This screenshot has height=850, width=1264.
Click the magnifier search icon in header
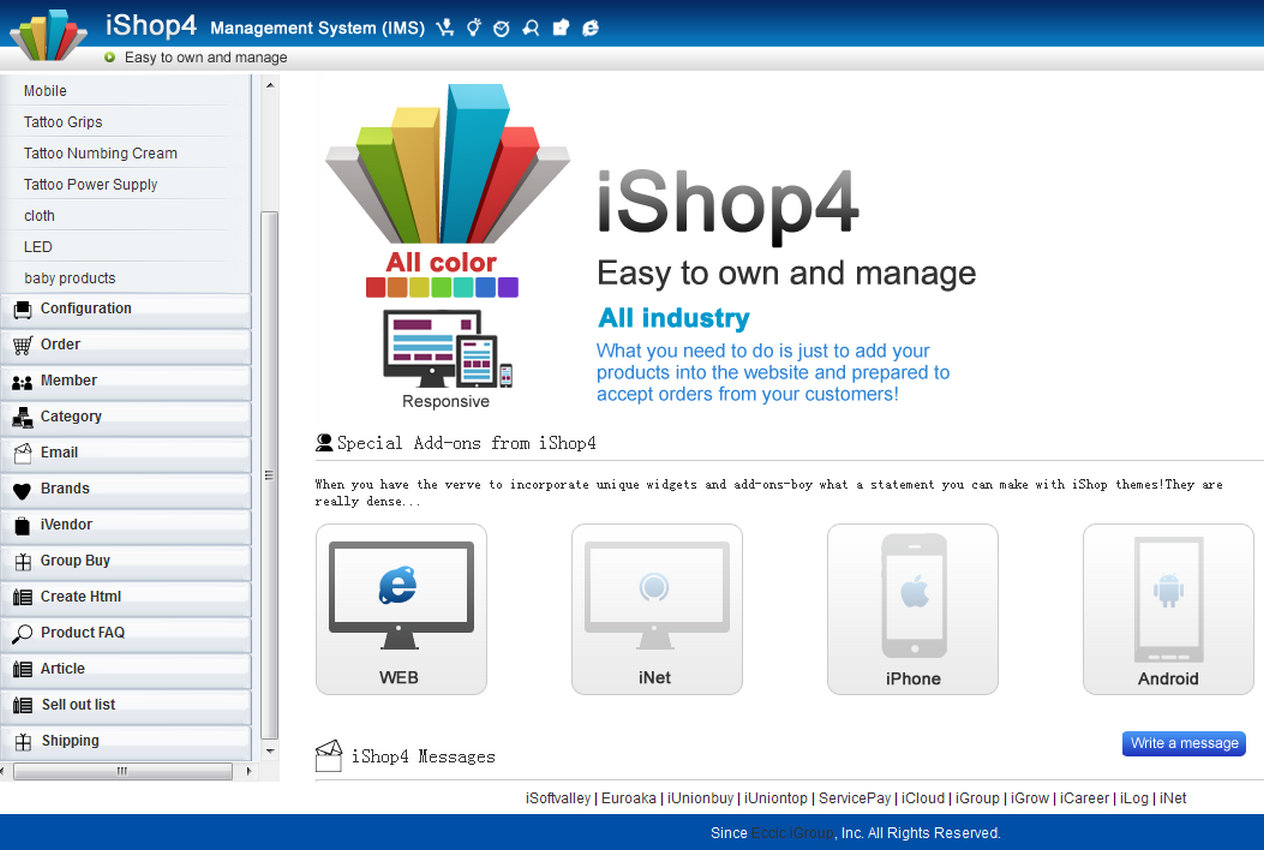(x=531, y=28)
